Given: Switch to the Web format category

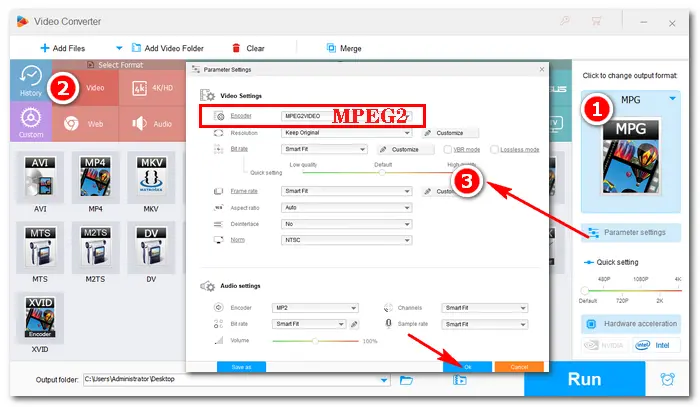Looking at the screenshot, I should [x=85, y=124].
